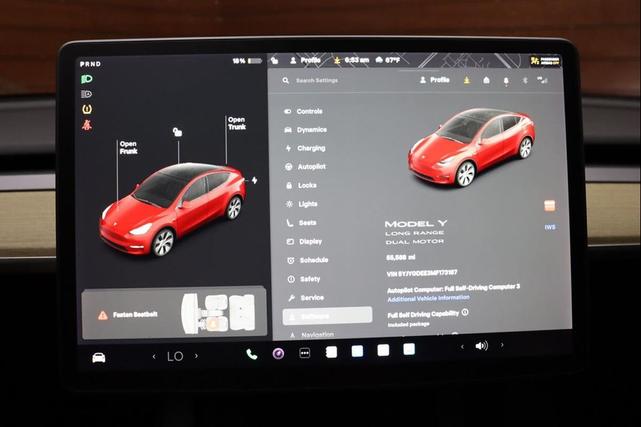
Task: Open the Service settings menu
Action: point(306,298)
